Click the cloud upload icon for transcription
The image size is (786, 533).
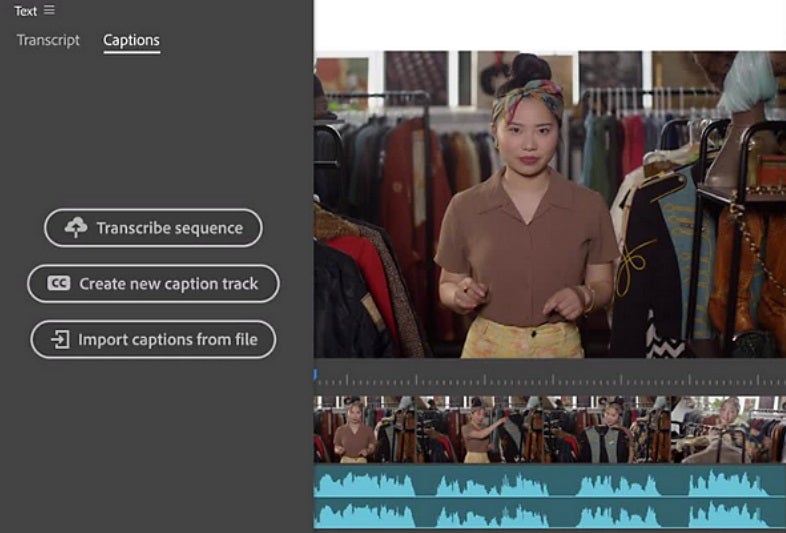(76, 228)
